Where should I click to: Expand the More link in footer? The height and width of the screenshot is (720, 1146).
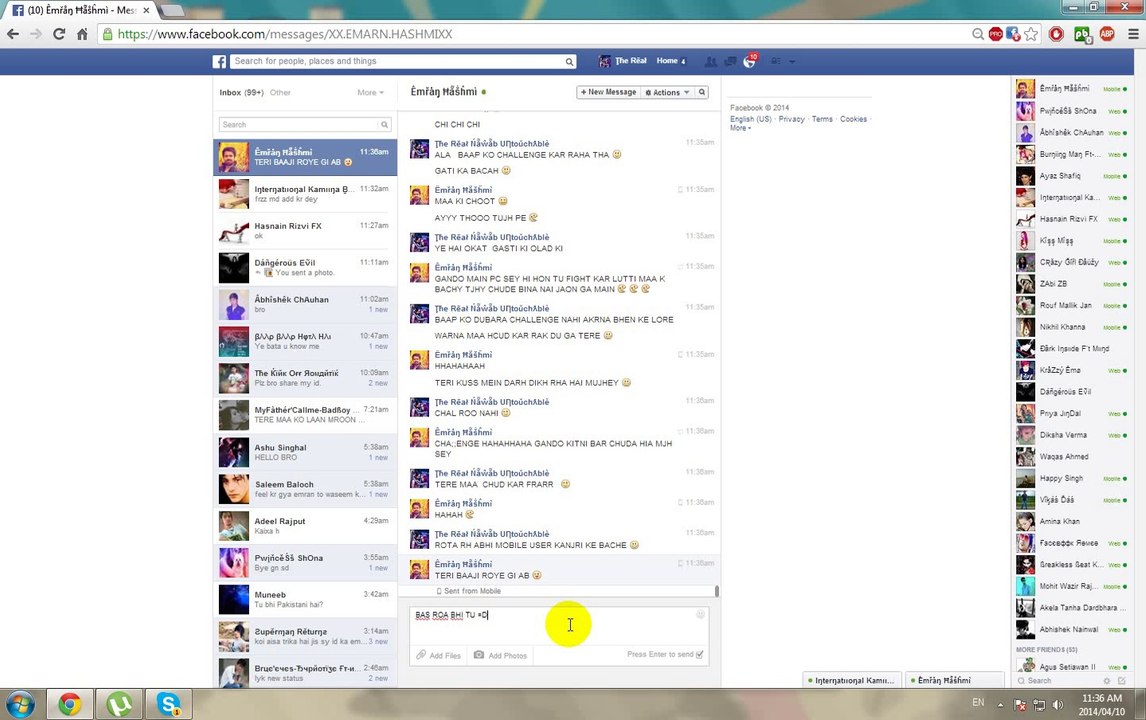740,128
